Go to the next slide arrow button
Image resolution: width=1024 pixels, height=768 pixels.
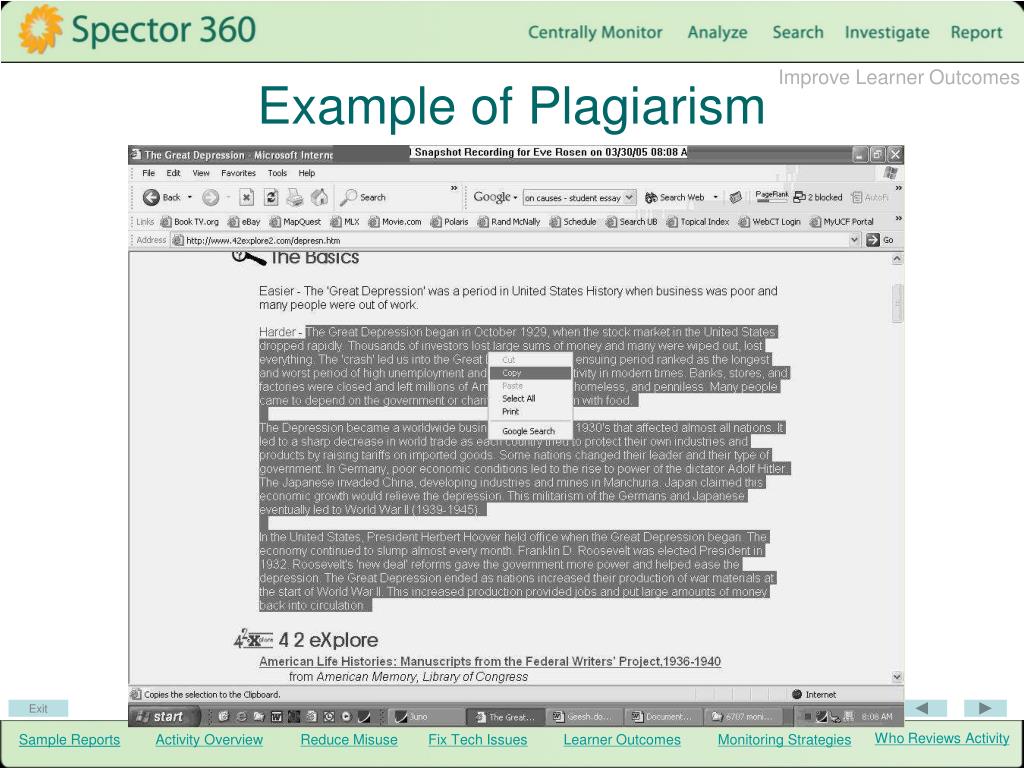(985, 708)
